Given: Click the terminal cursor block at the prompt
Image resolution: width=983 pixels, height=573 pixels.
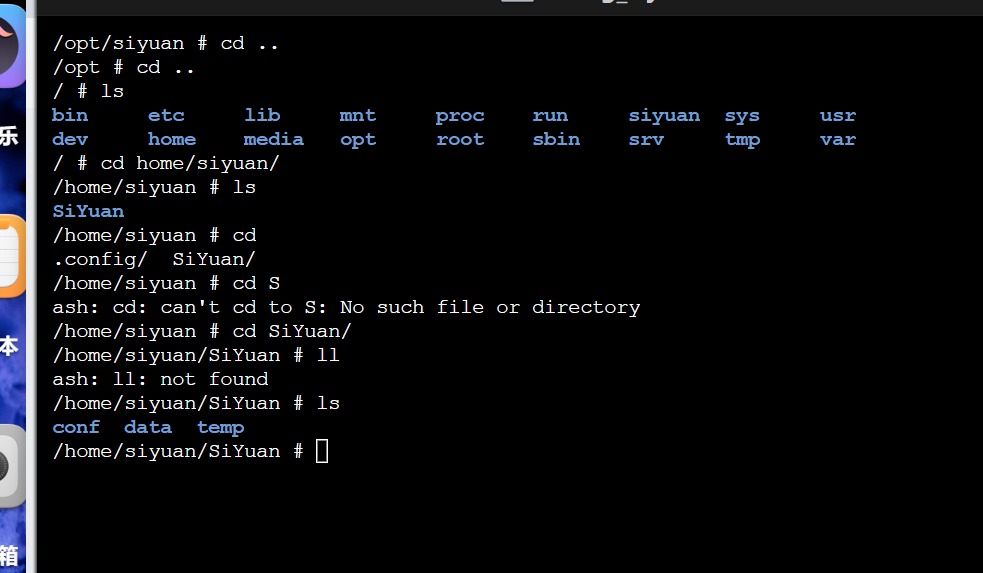Looking at the screenshot, I should click(x=321, y=451).
